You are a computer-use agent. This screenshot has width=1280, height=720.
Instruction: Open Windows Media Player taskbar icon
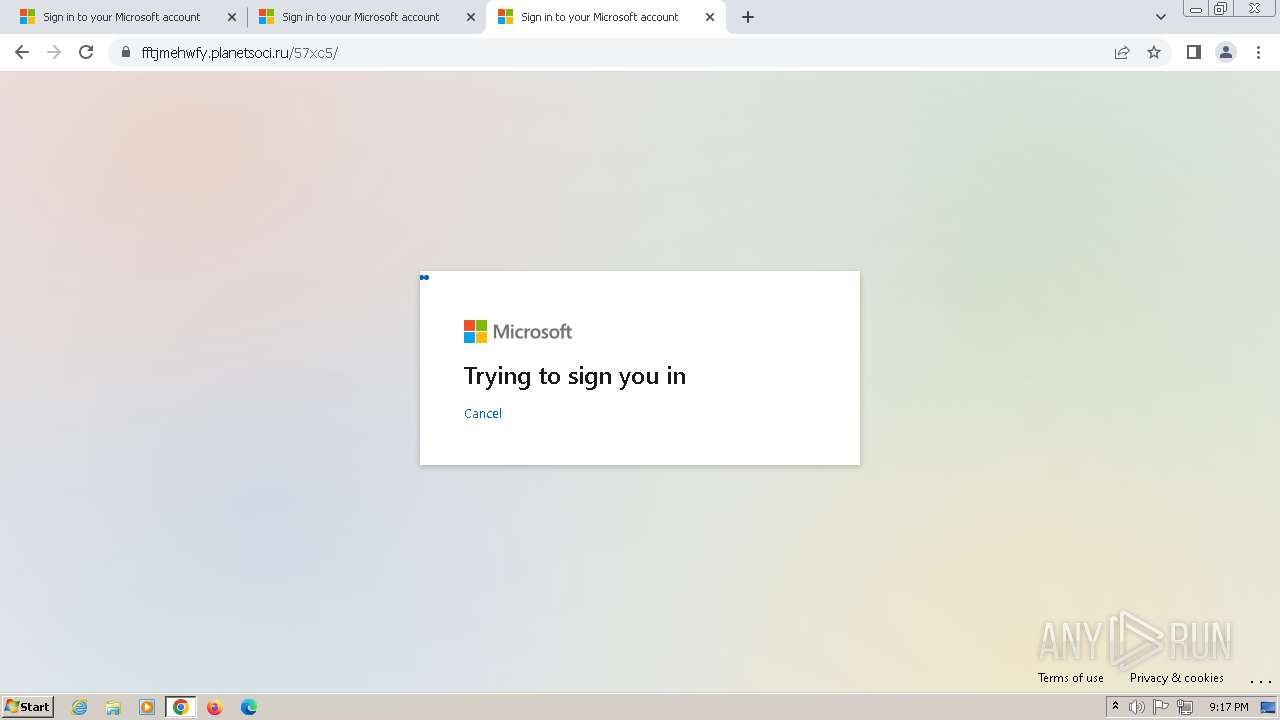pos(147,707)
